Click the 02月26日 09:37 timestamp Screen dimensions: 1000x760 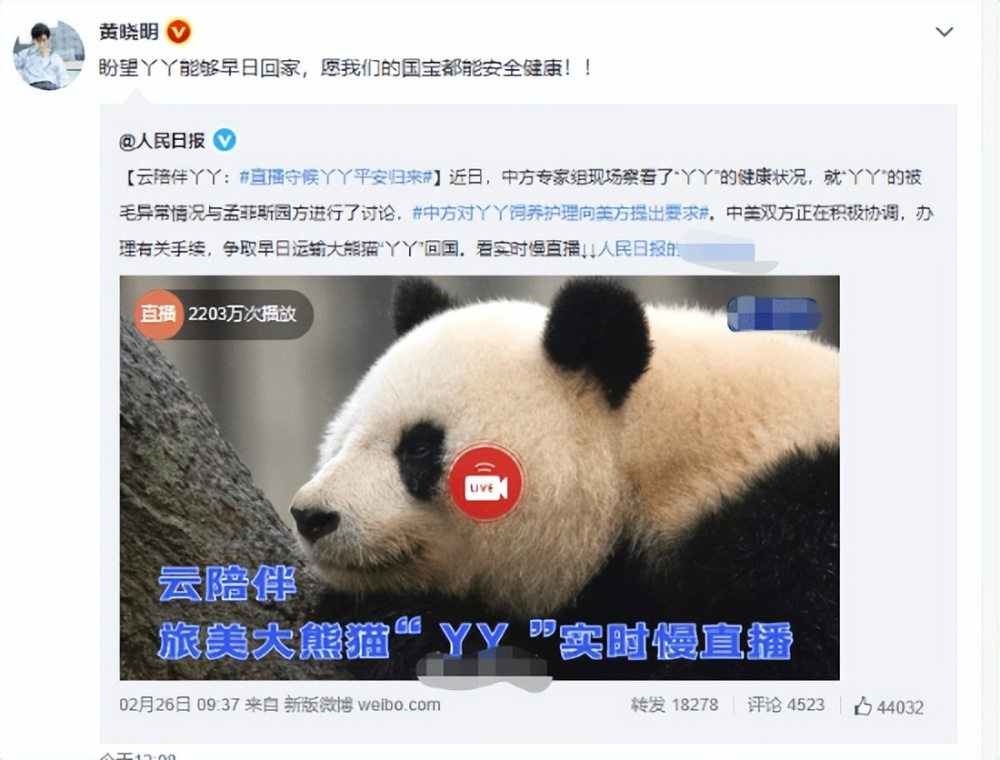(179, 705)
